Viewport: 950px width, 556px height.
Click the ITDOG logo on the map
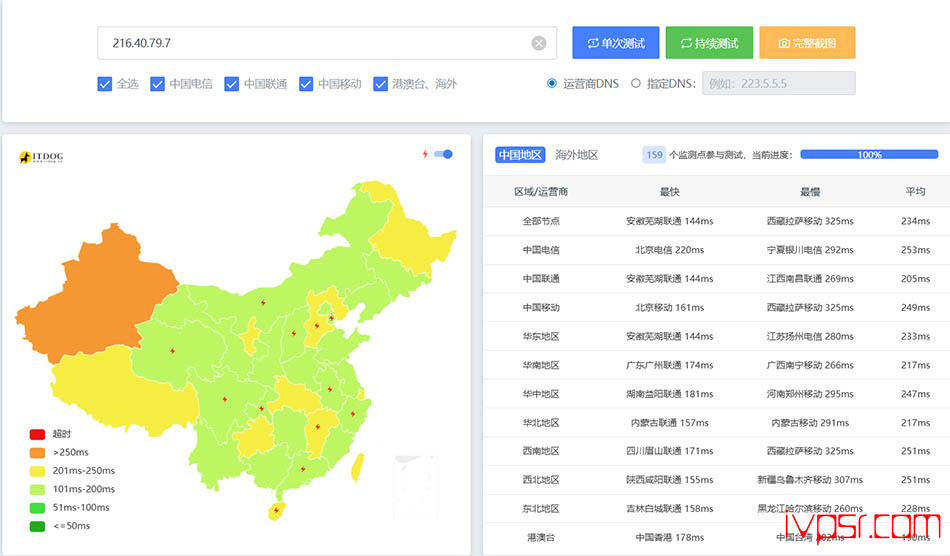[41, 158]
